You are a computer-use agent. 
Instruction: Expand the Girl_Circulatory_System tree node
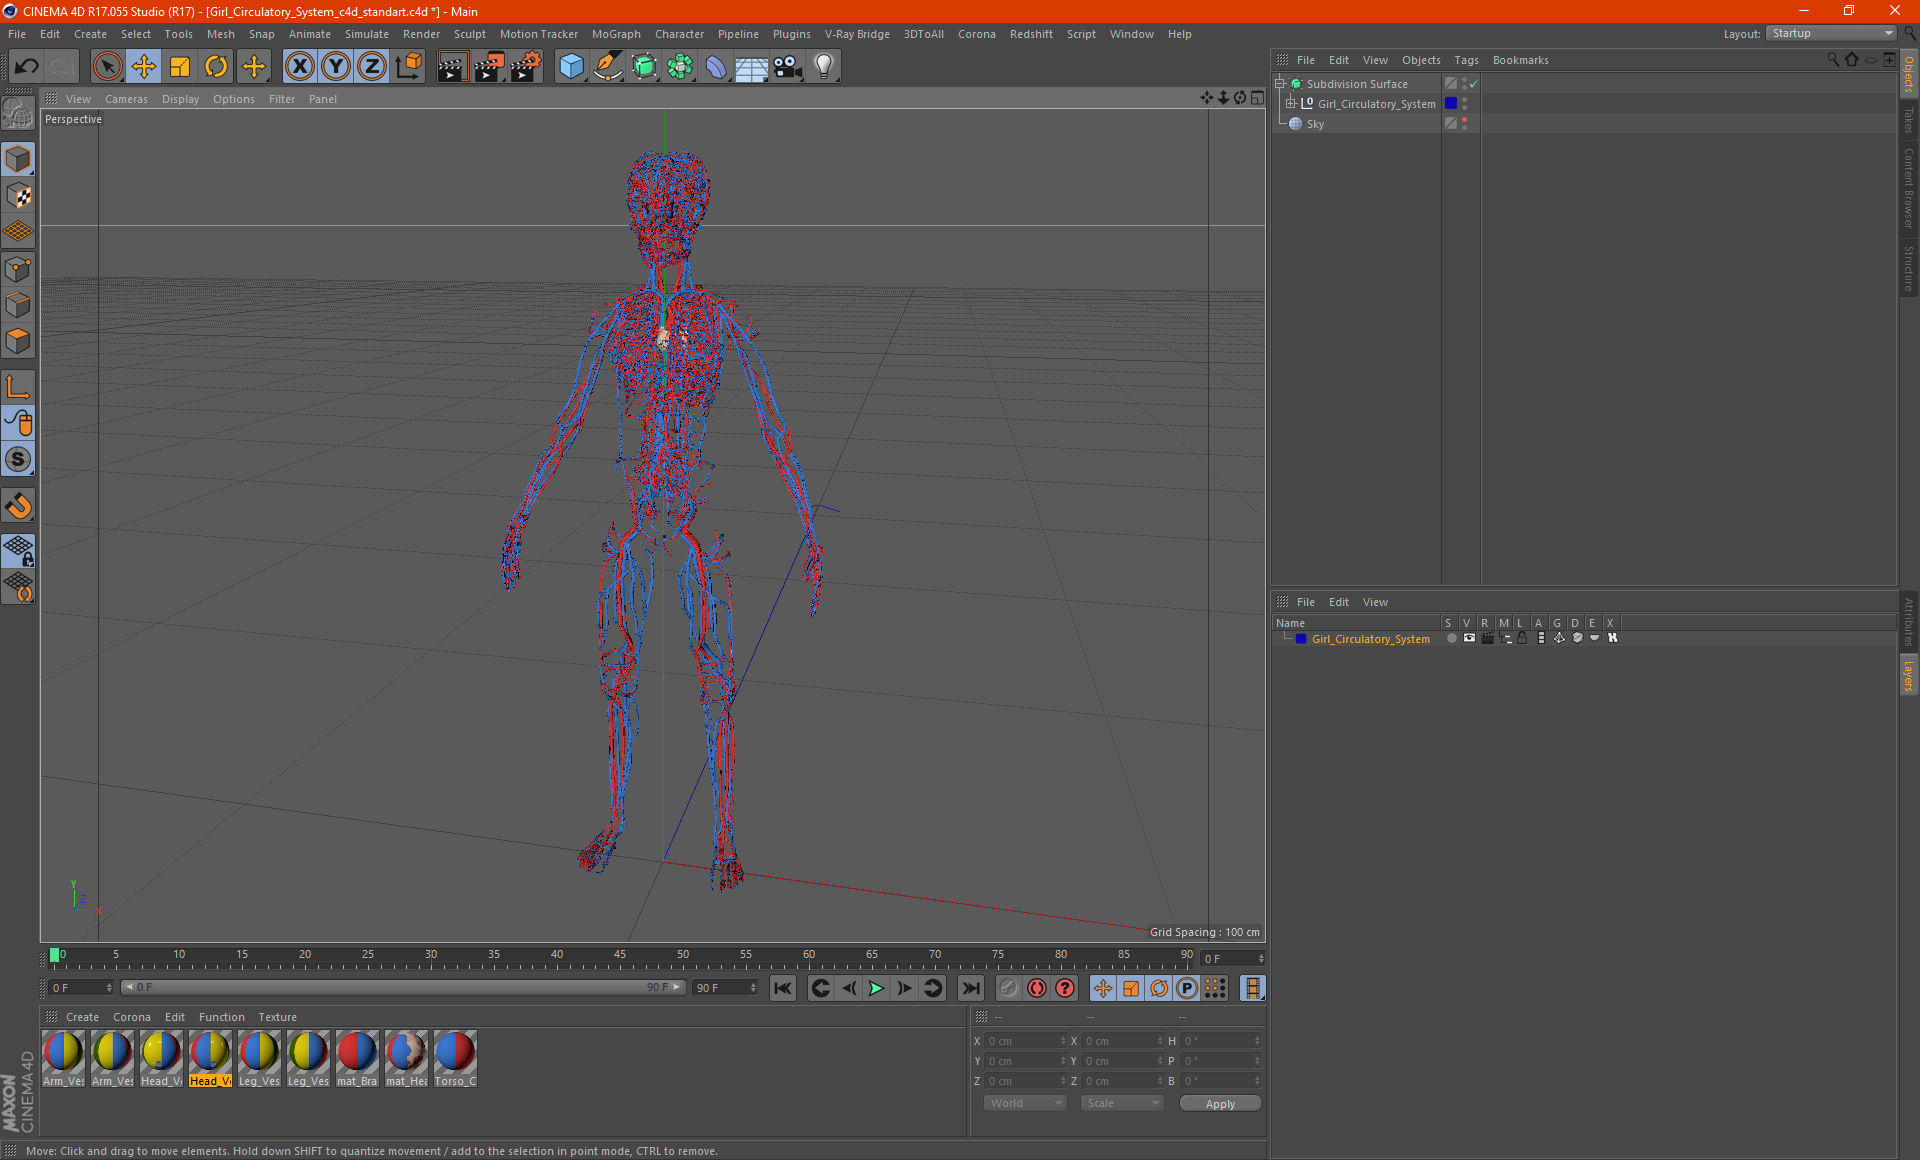click(1291, 104)
